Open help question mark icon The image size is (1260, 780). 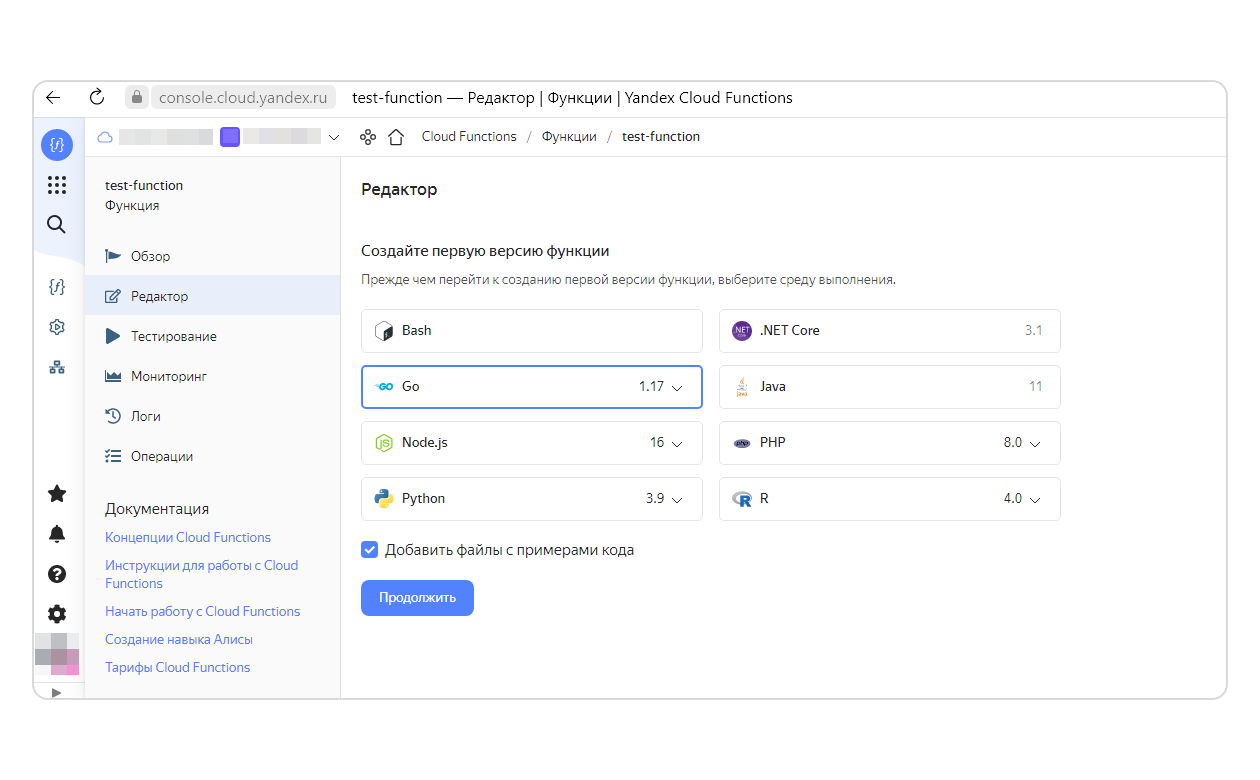point(57,574)
